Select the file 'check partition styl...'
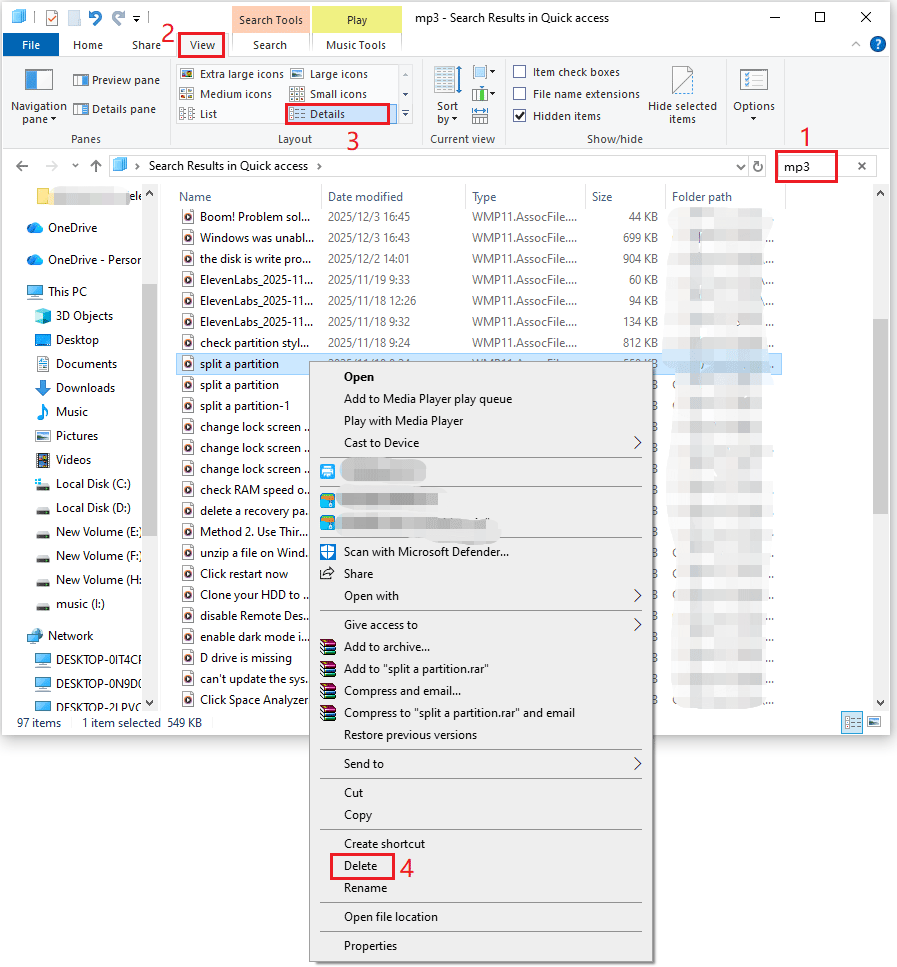The width and height of the screenshot is (897, 967). [x=254, y=343]
